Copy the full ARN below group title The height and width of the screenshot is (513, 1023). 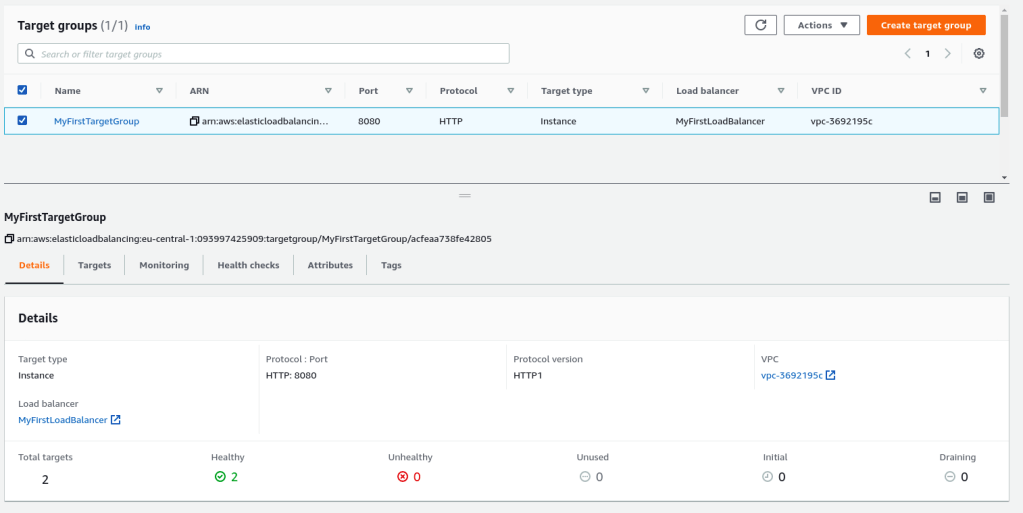click(x=9, y=239)
